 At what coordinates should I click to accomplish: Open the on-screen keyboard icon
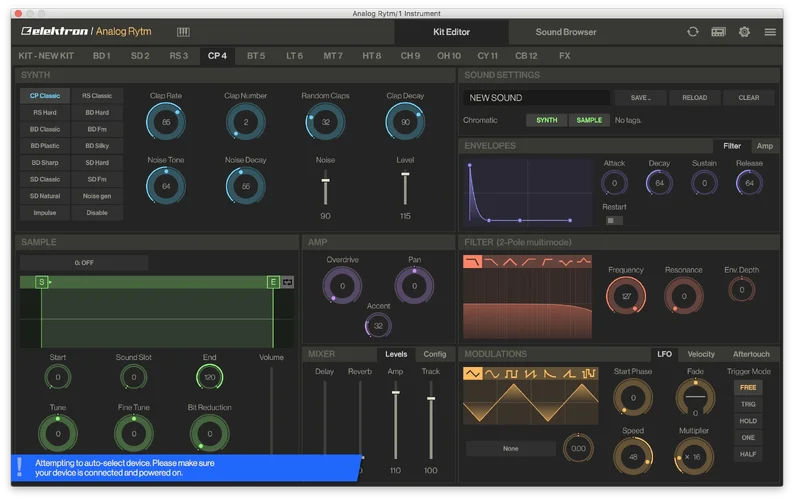pos(183,32)
